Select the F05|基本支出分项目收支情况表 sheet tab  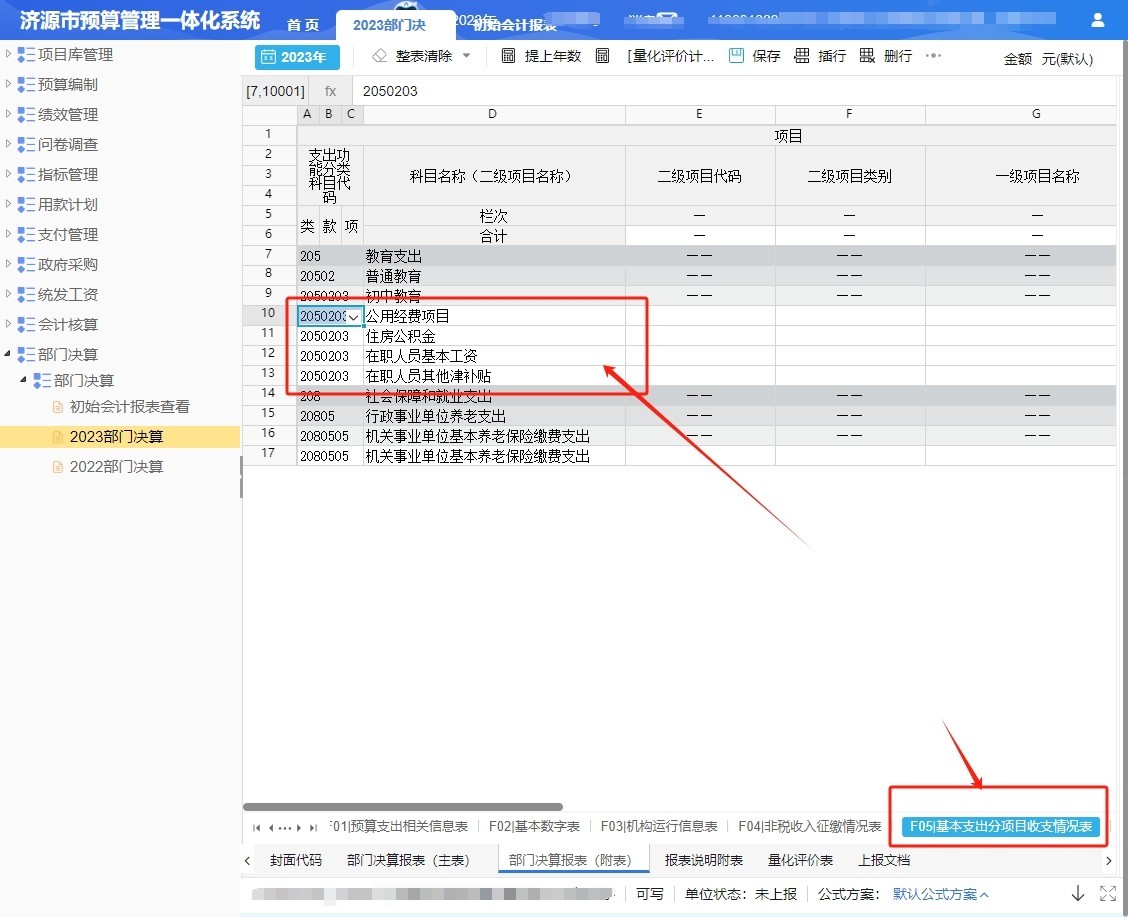tap(1001, 826)
